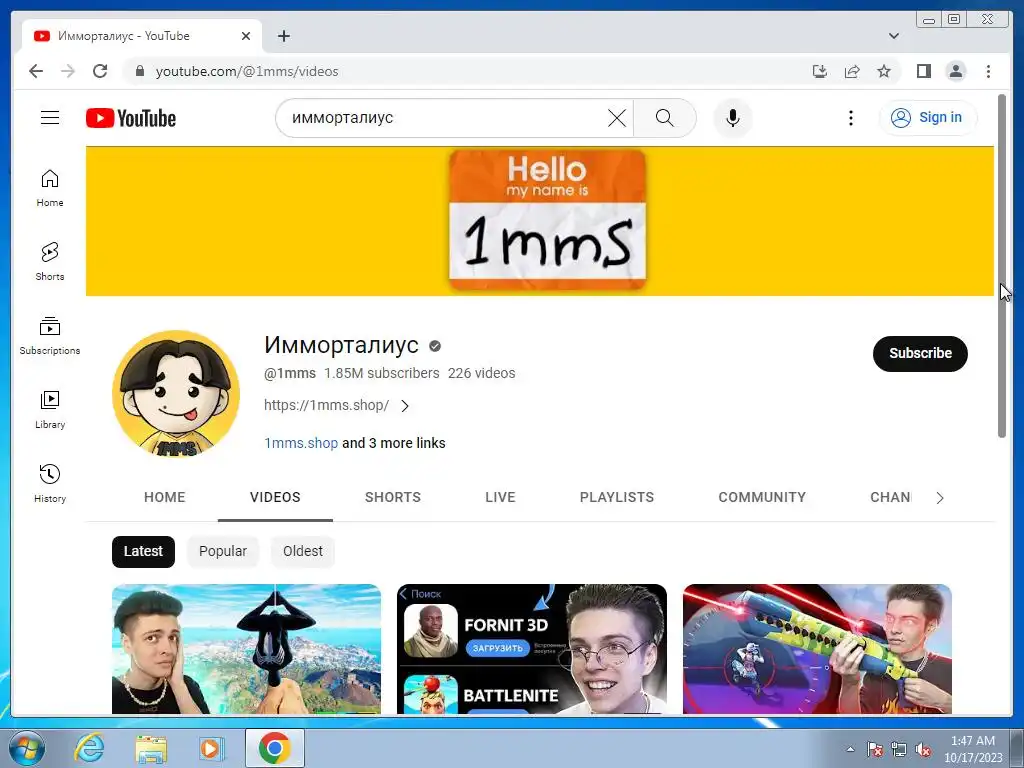
Task: Open History in the sidebar
Action: tap(50, 483)
